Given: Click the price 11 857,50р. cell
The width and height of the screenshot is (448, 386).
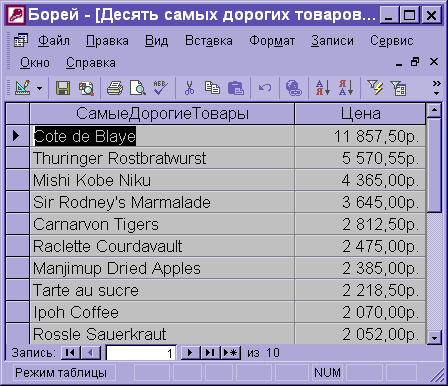Looking at the screenshot, I should click(x=360, y=136).
